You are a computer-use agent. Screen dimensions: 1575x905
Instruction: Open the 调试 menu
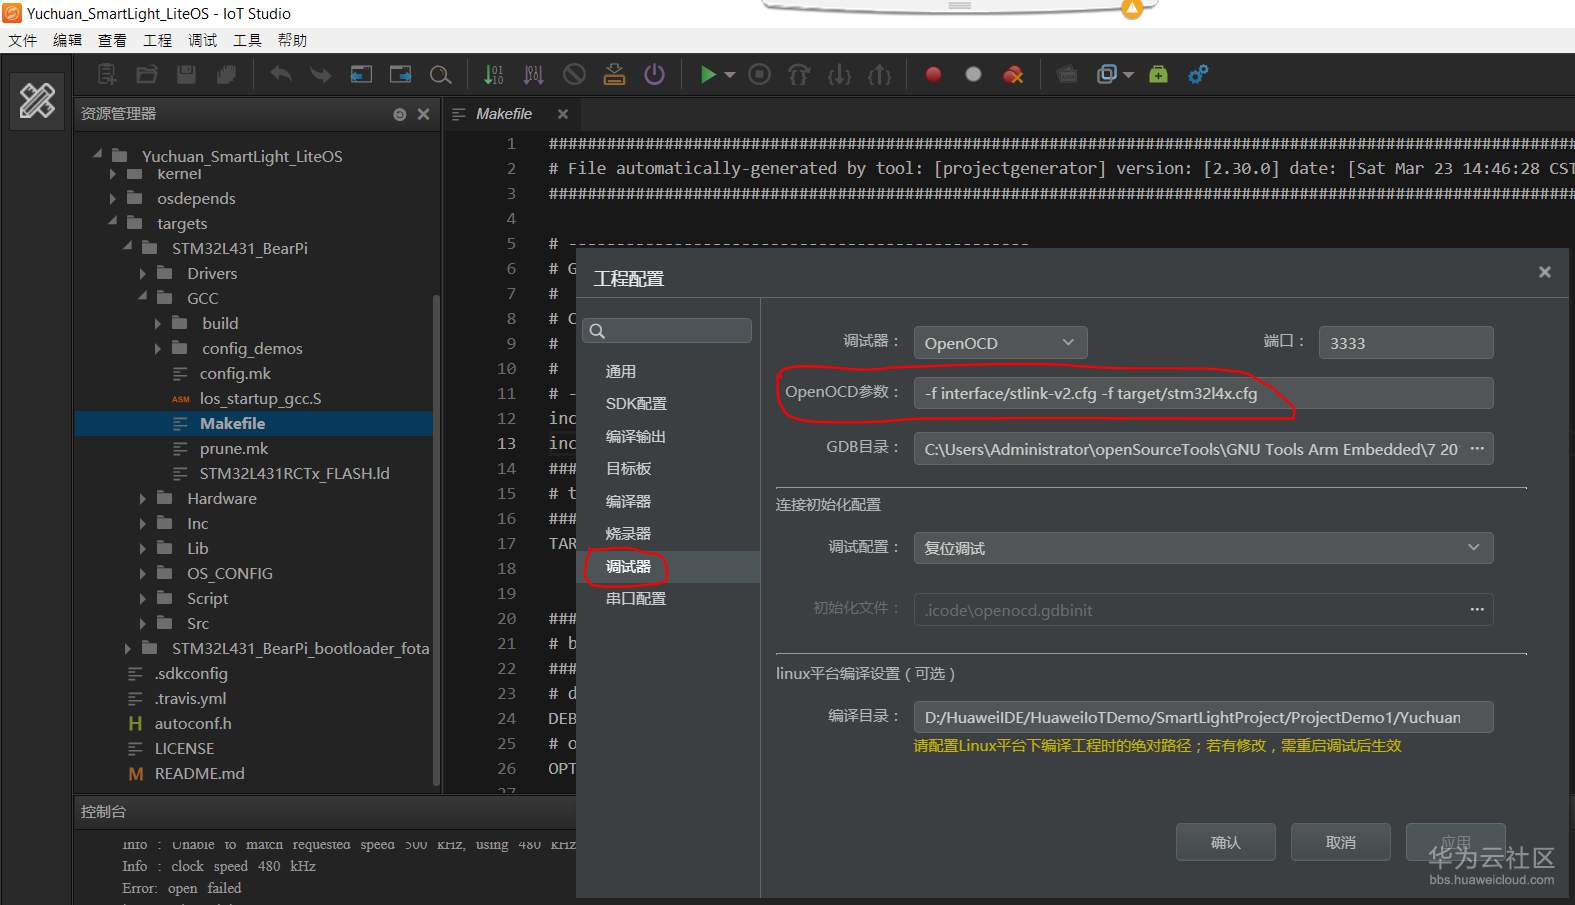click(203, 40)
